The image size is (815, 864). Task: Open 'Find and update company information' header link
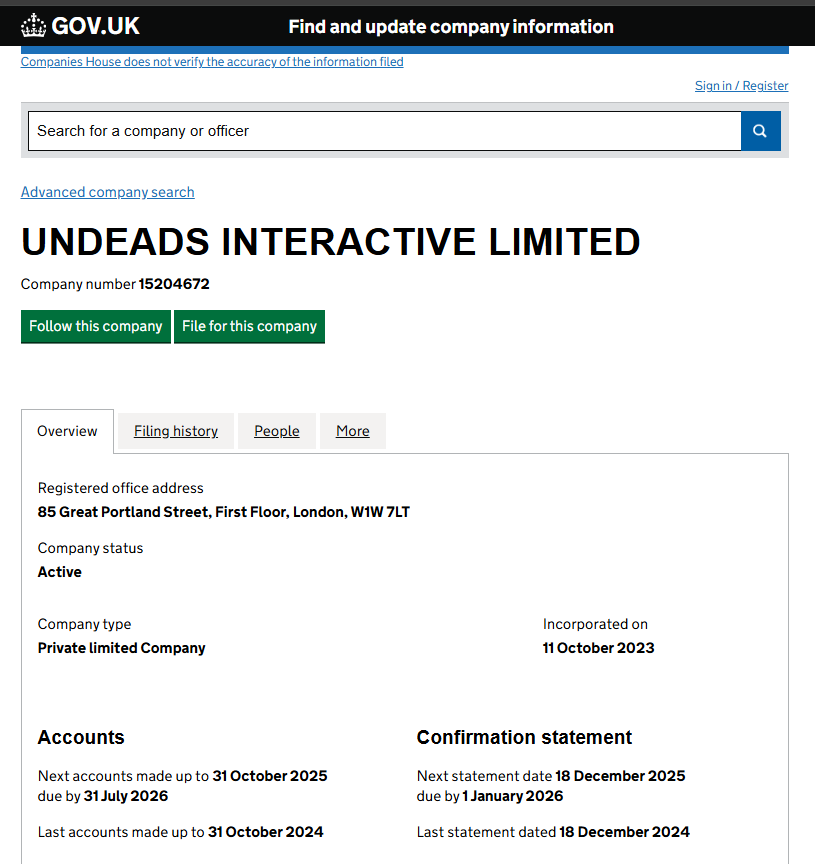(451, 27)
